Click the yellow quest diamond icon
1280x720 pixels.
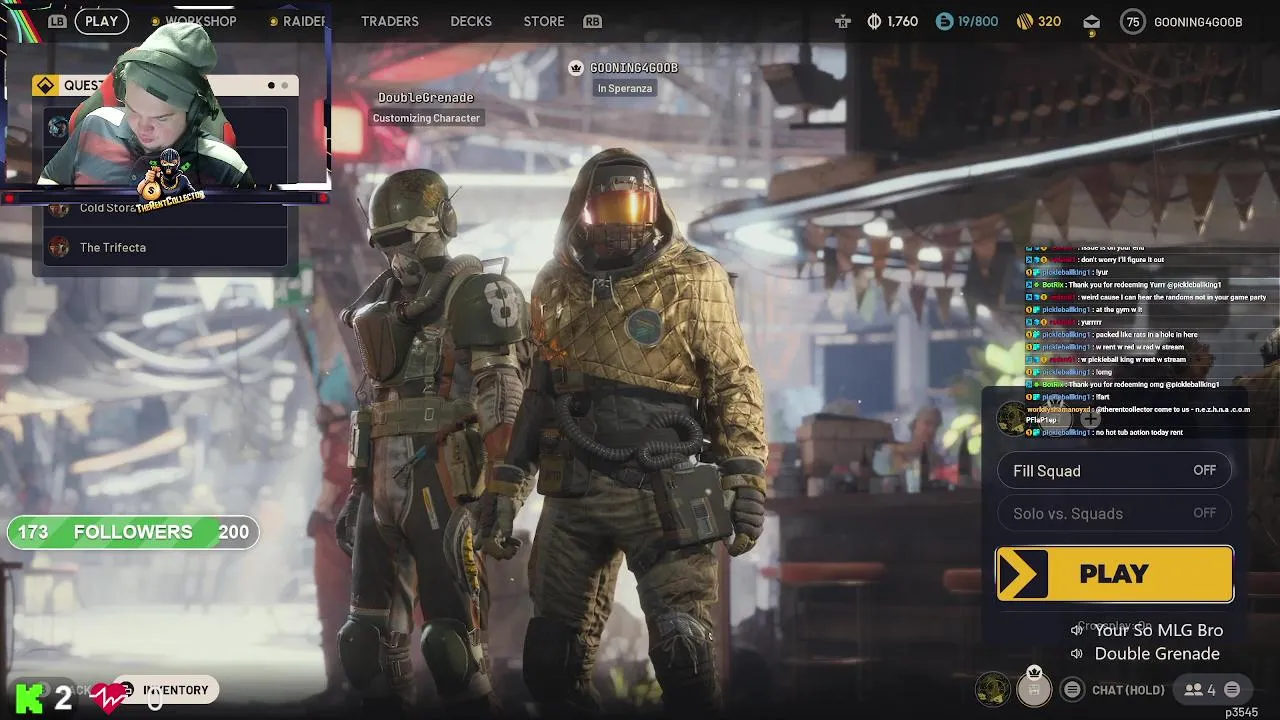click(x=45, y=86)
